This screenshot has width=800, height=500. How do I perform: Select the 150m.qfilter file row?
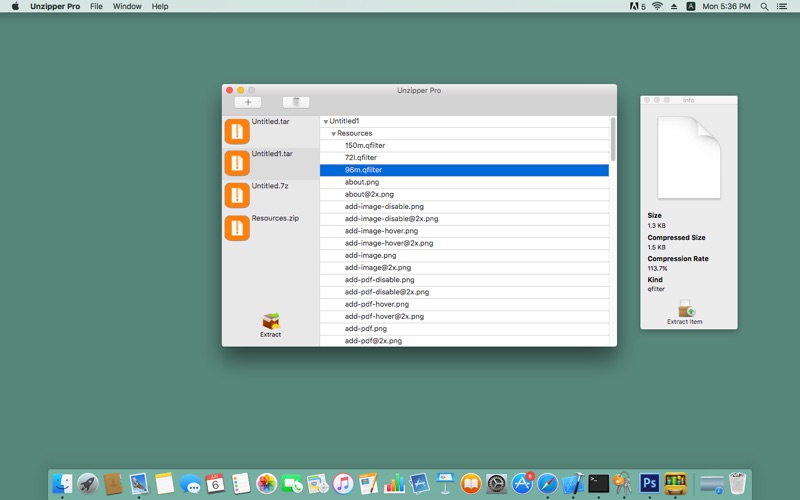(x=464, y=145)
